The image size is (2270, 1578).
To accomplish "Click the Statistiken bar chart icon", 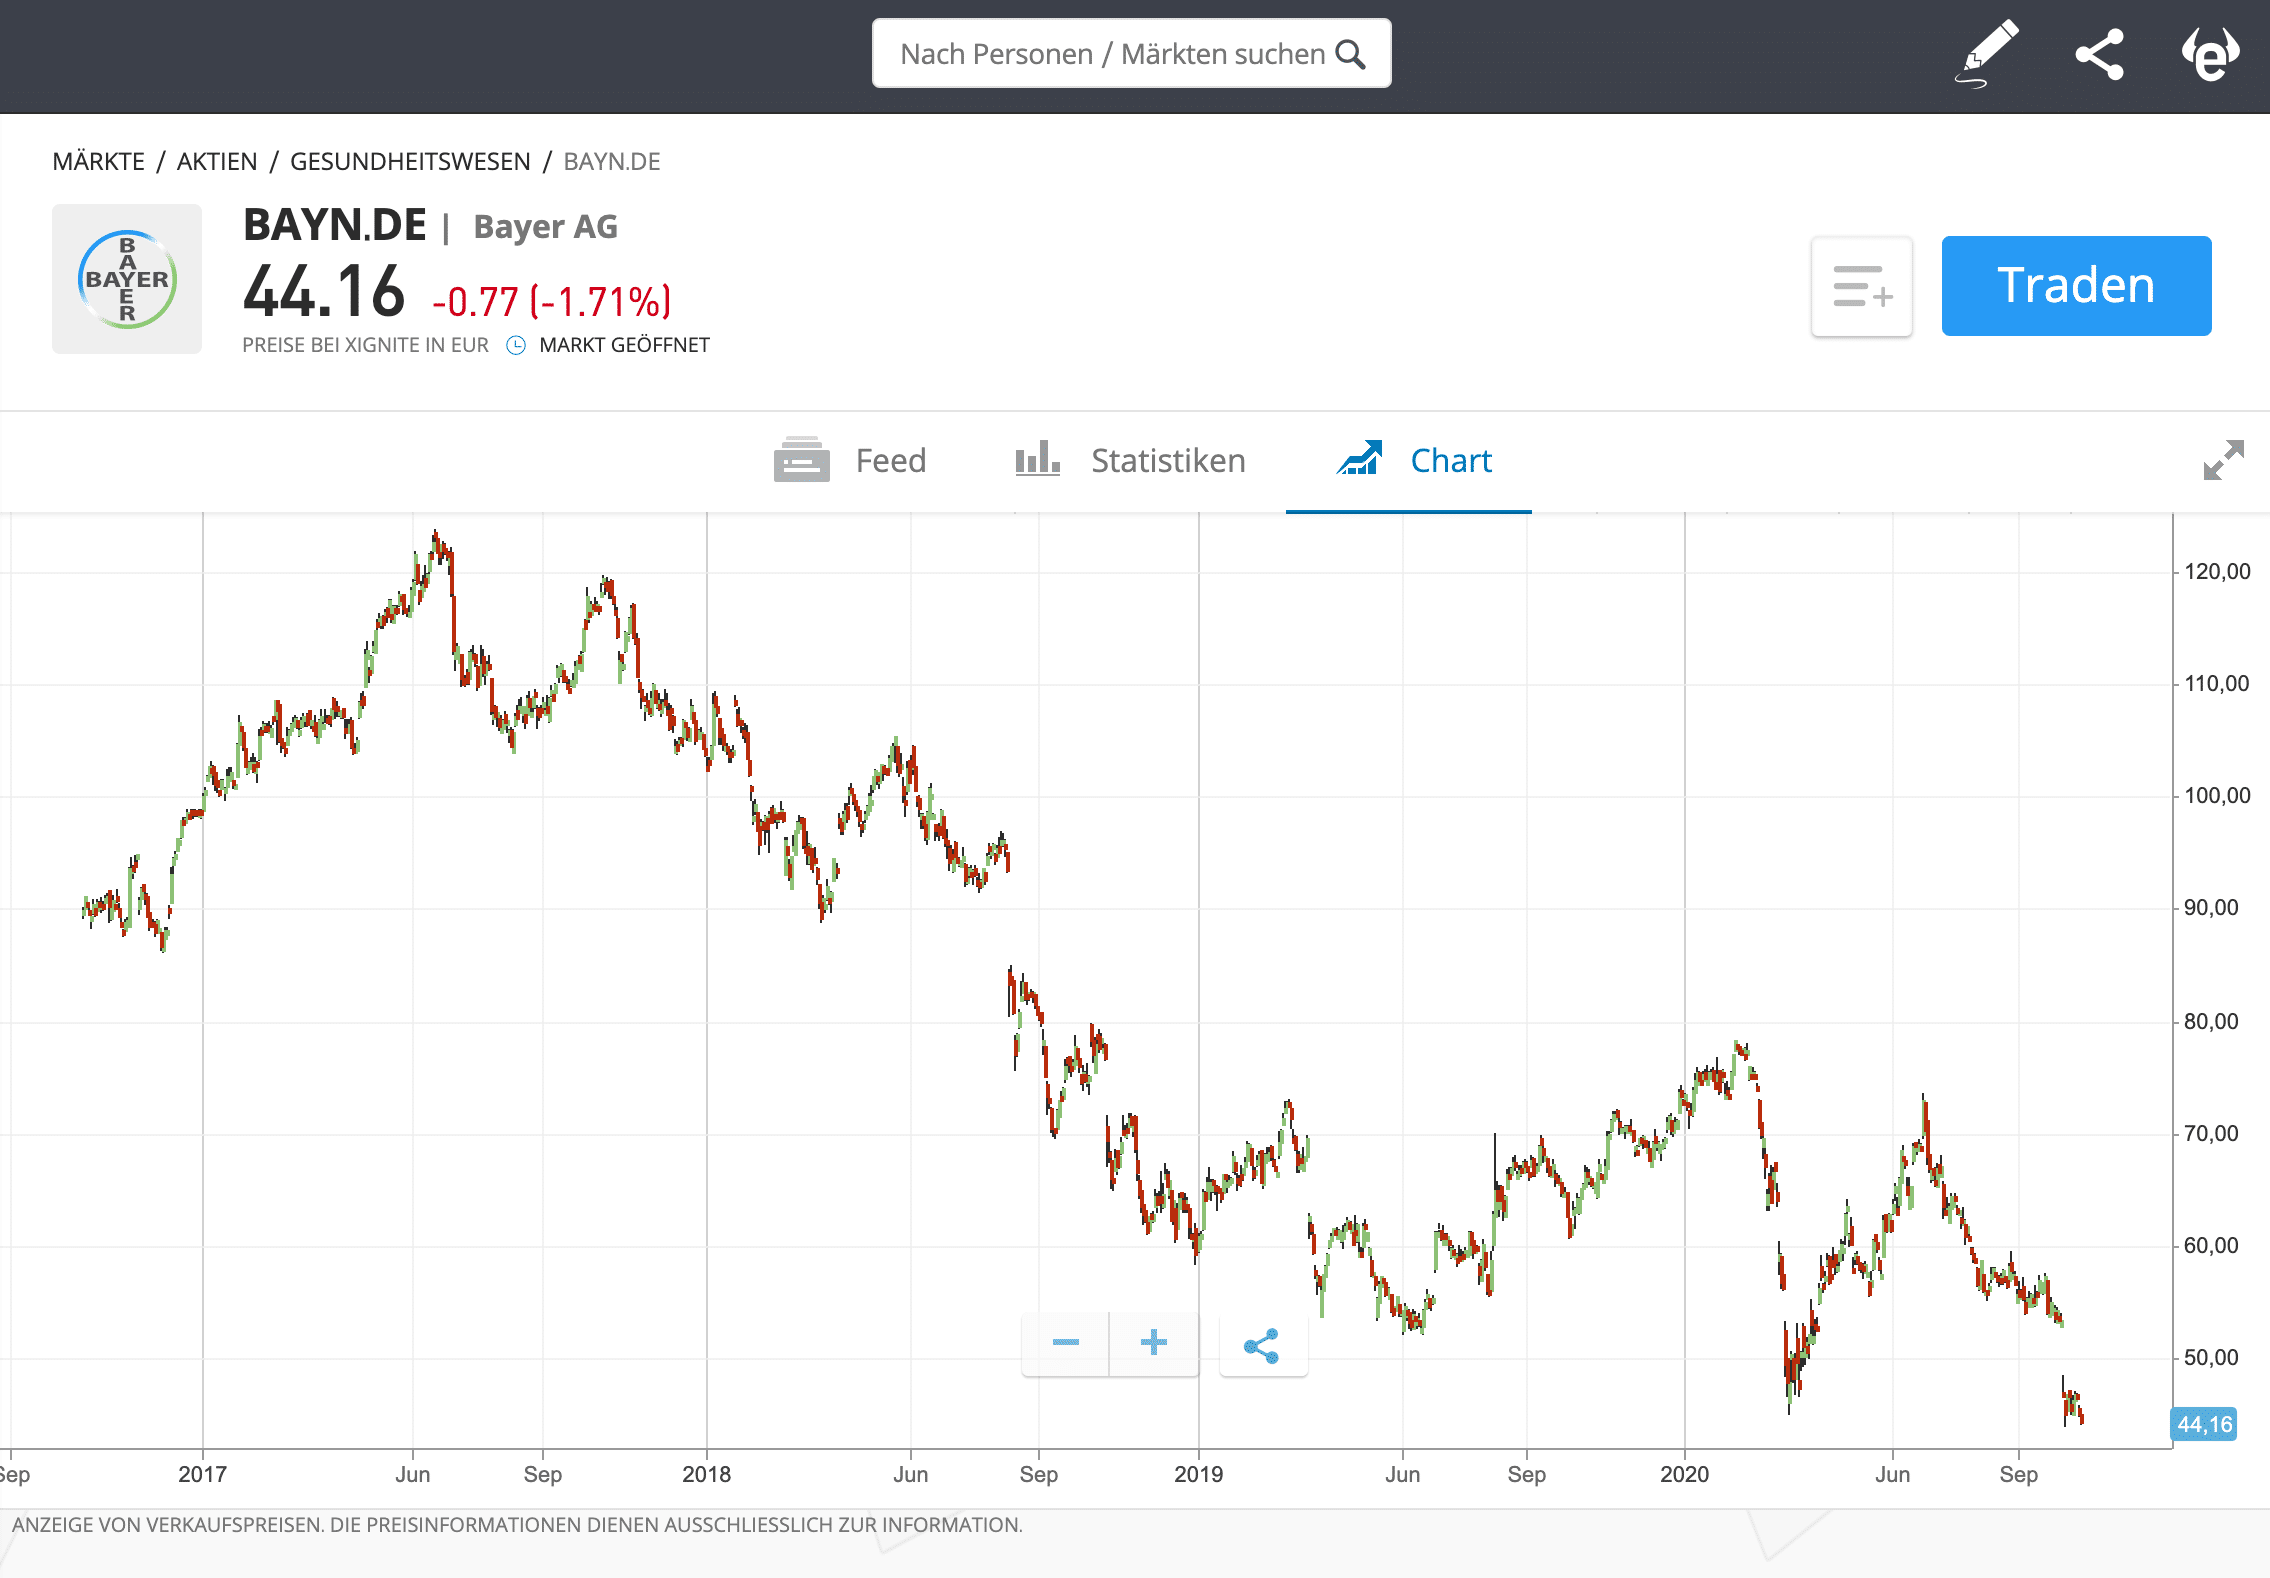I will coord(1037,459).
